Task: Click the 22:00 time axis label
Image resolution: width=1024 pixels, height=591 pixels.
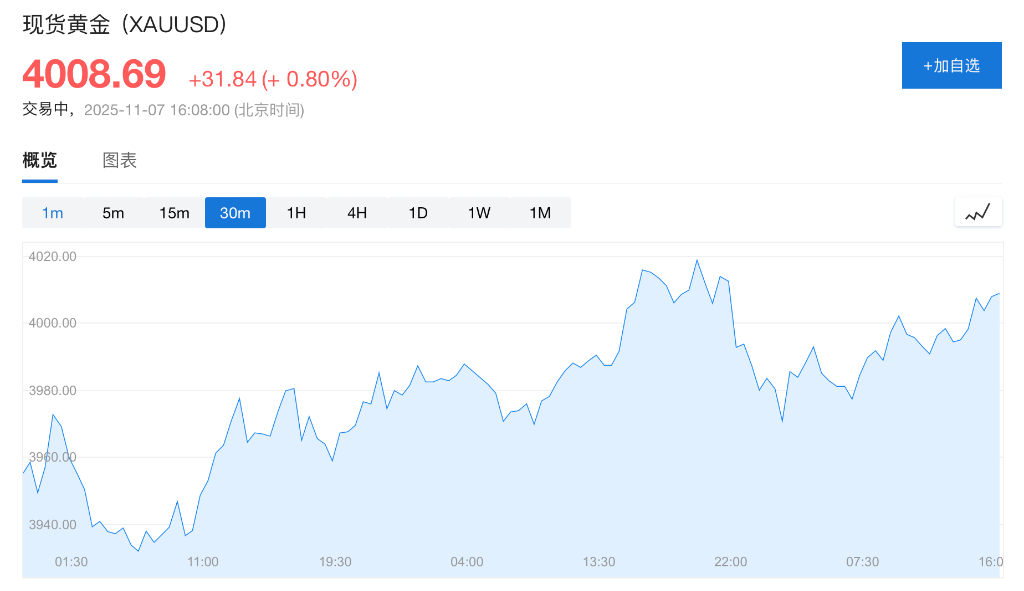Action: point(731,562)
